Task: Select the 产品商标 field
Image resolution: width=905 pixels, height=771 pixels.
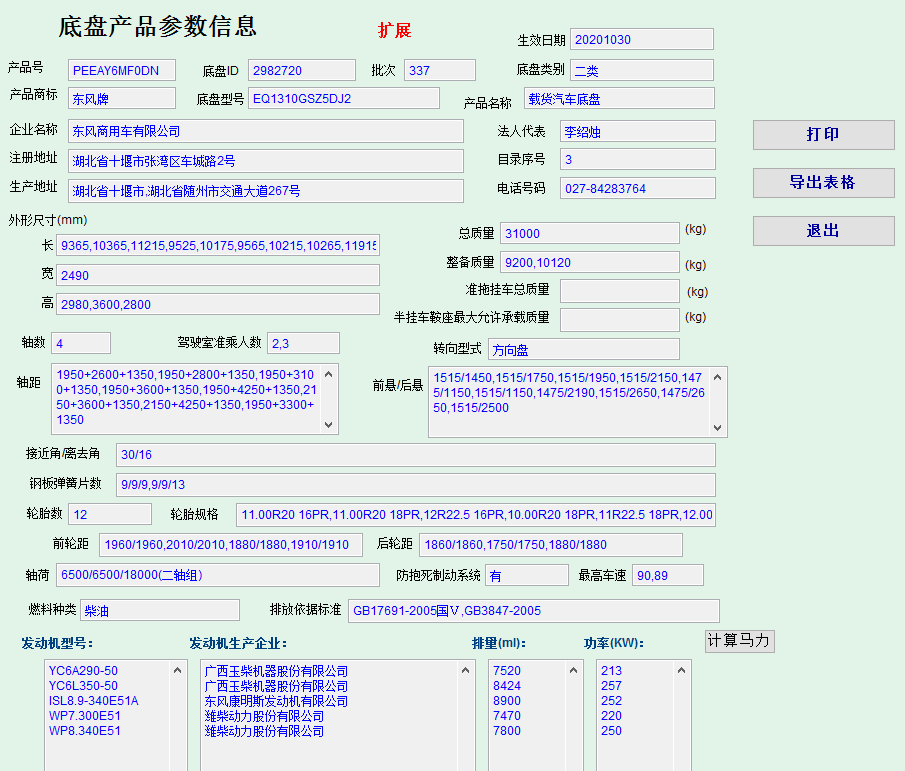Action: pos(122,98)
